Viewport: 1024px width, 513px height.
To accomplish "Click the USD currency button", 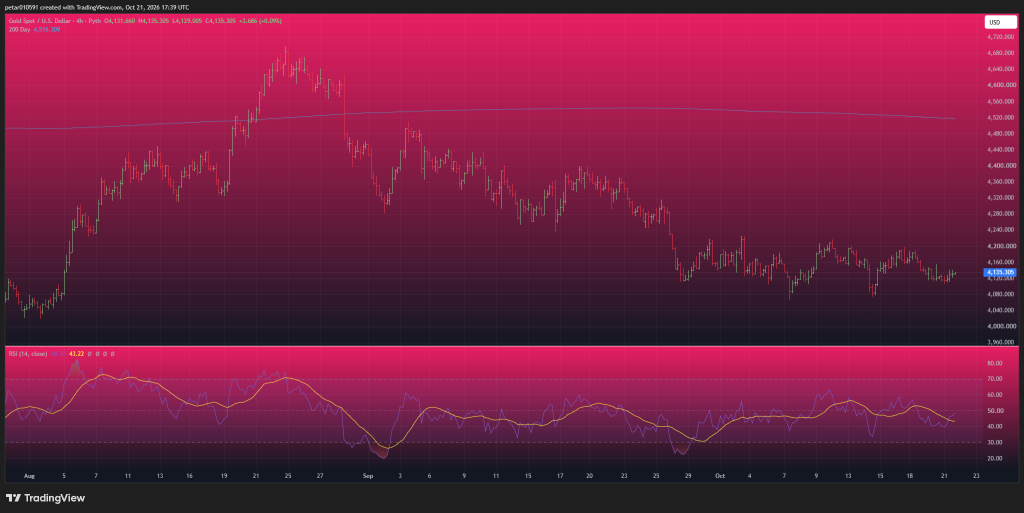I will pyautogui.click(x=1000, y=22).
